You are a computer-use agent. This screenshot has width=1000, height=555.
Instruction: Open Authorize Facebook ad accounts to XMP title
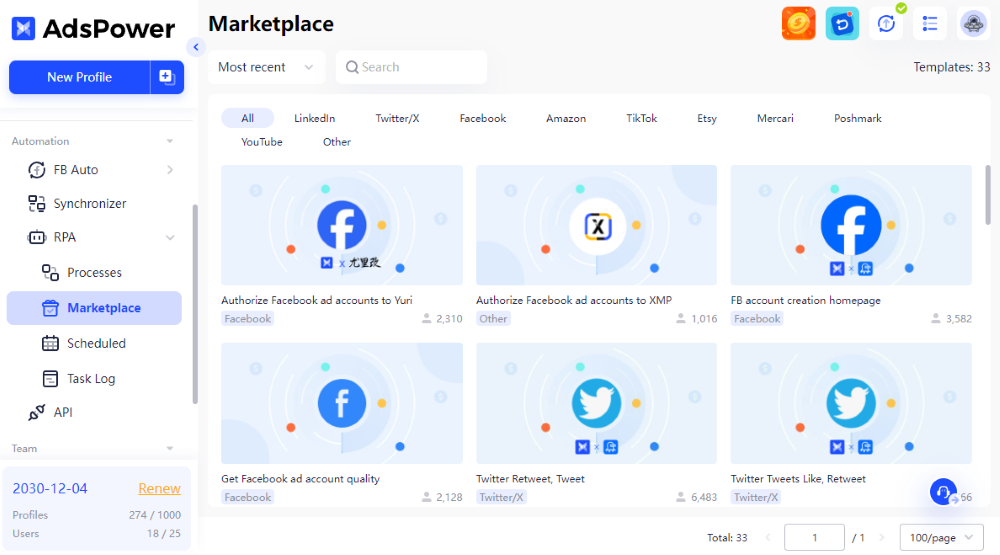(574, 300)
